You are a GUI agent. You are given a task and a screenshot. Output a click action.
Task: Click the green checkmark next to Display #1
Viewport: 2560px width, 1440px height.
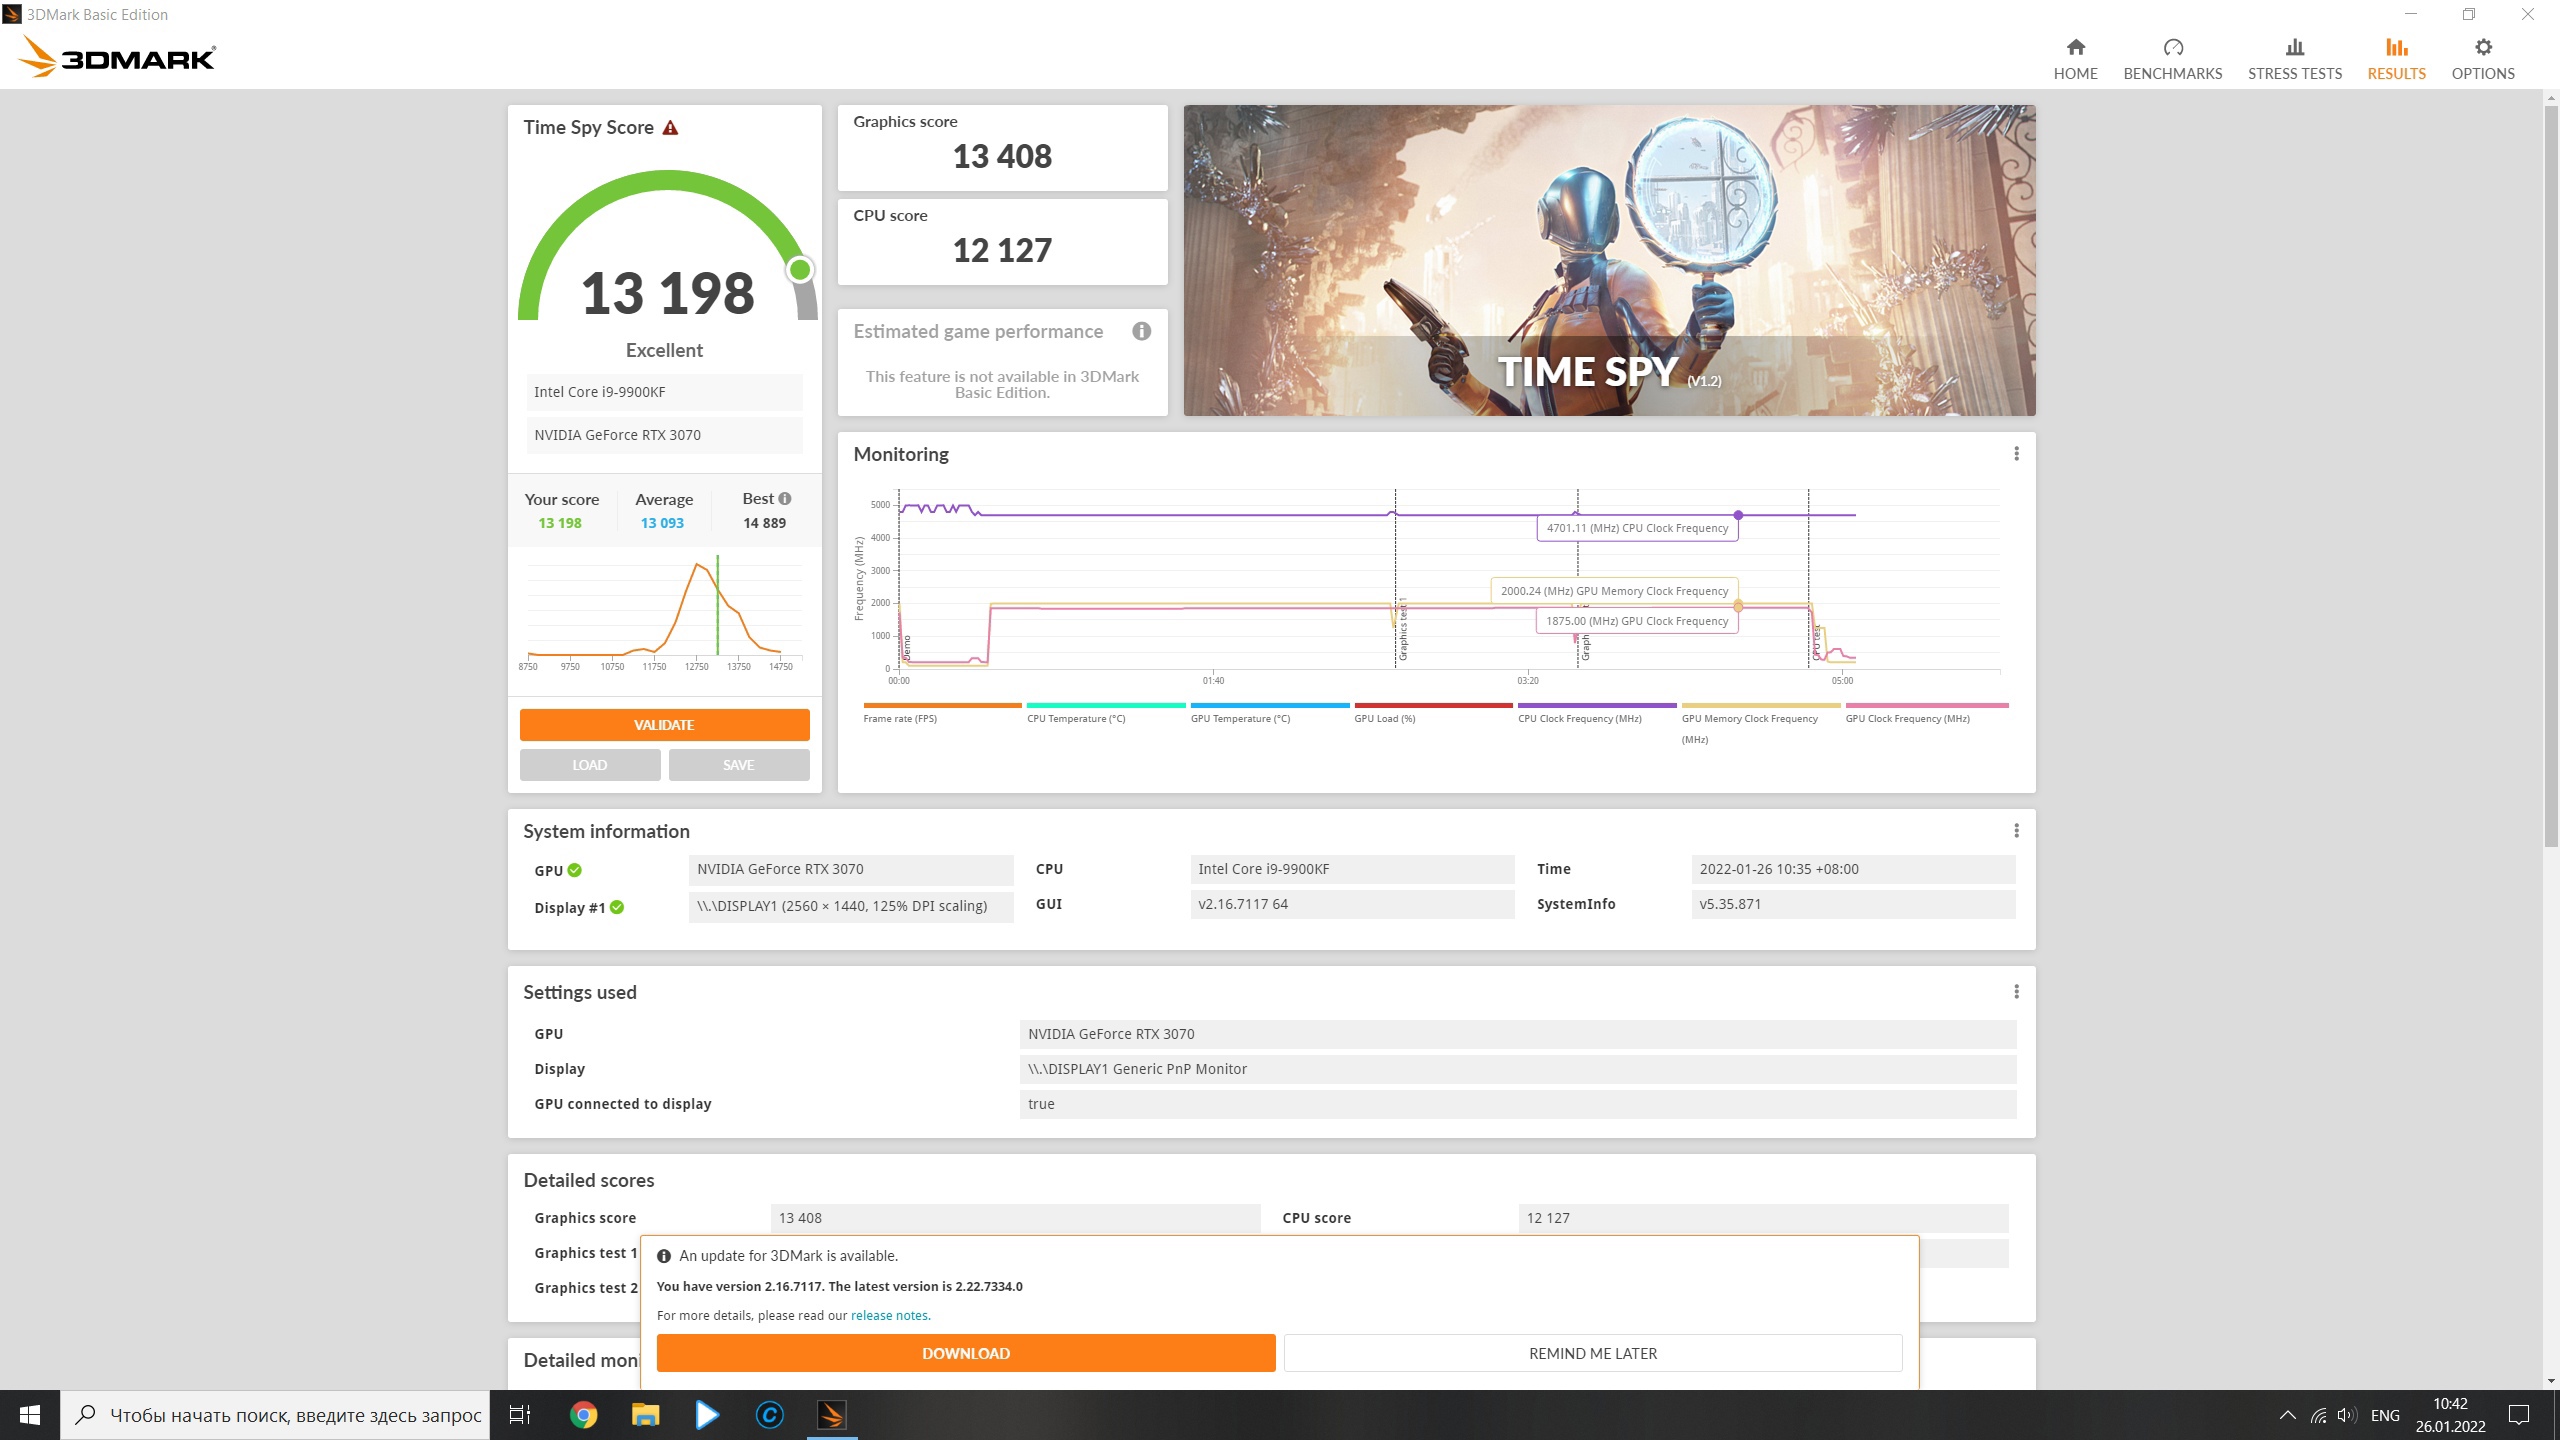(617, 907)
